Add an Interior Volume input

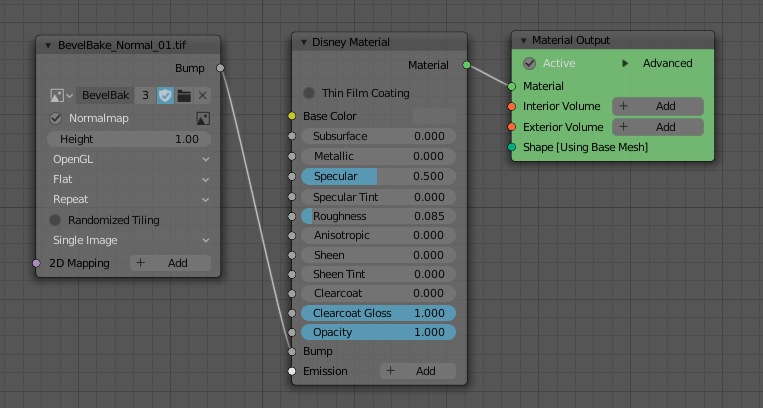tap(657, 106)
